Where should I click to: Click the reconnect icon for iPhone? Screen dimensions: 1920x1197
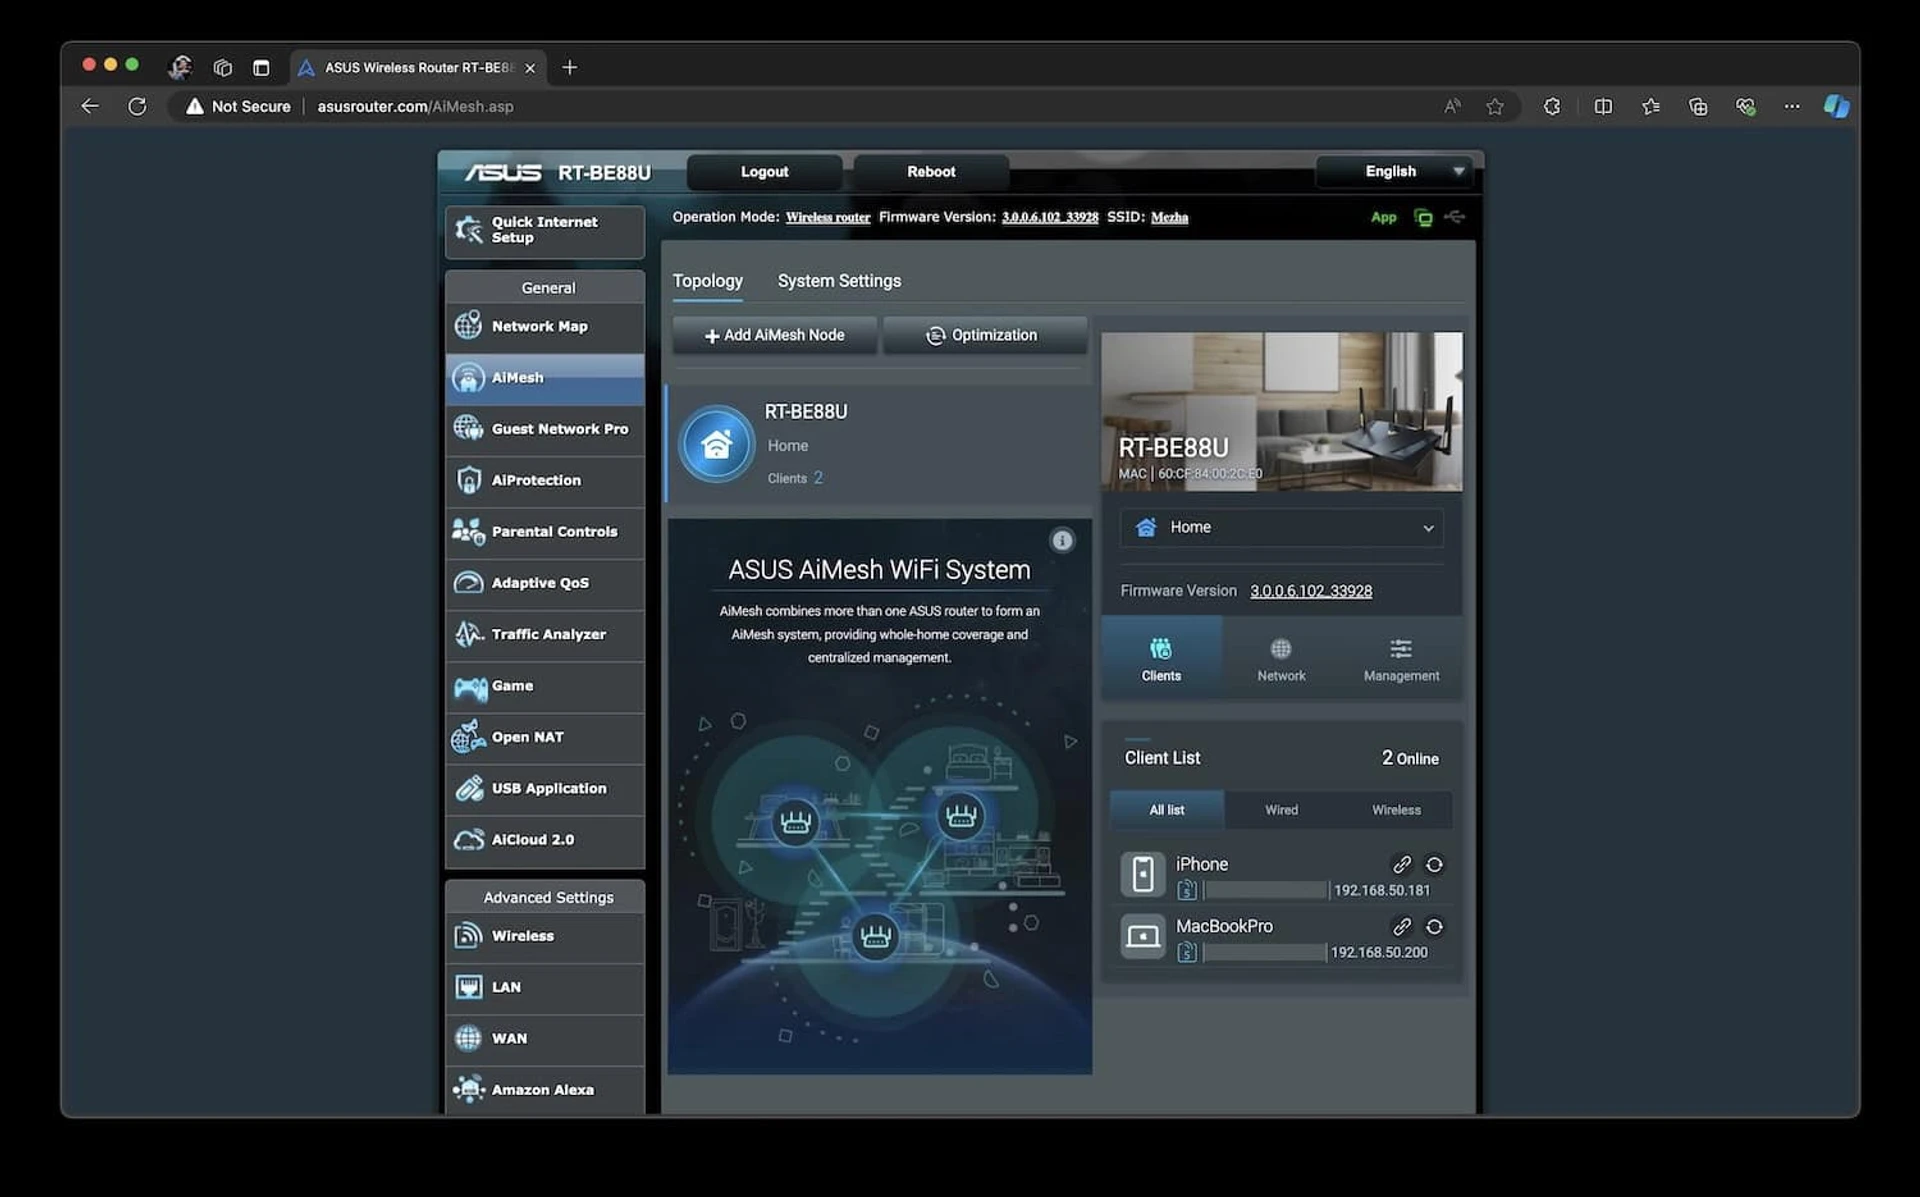click(1434, 864)
